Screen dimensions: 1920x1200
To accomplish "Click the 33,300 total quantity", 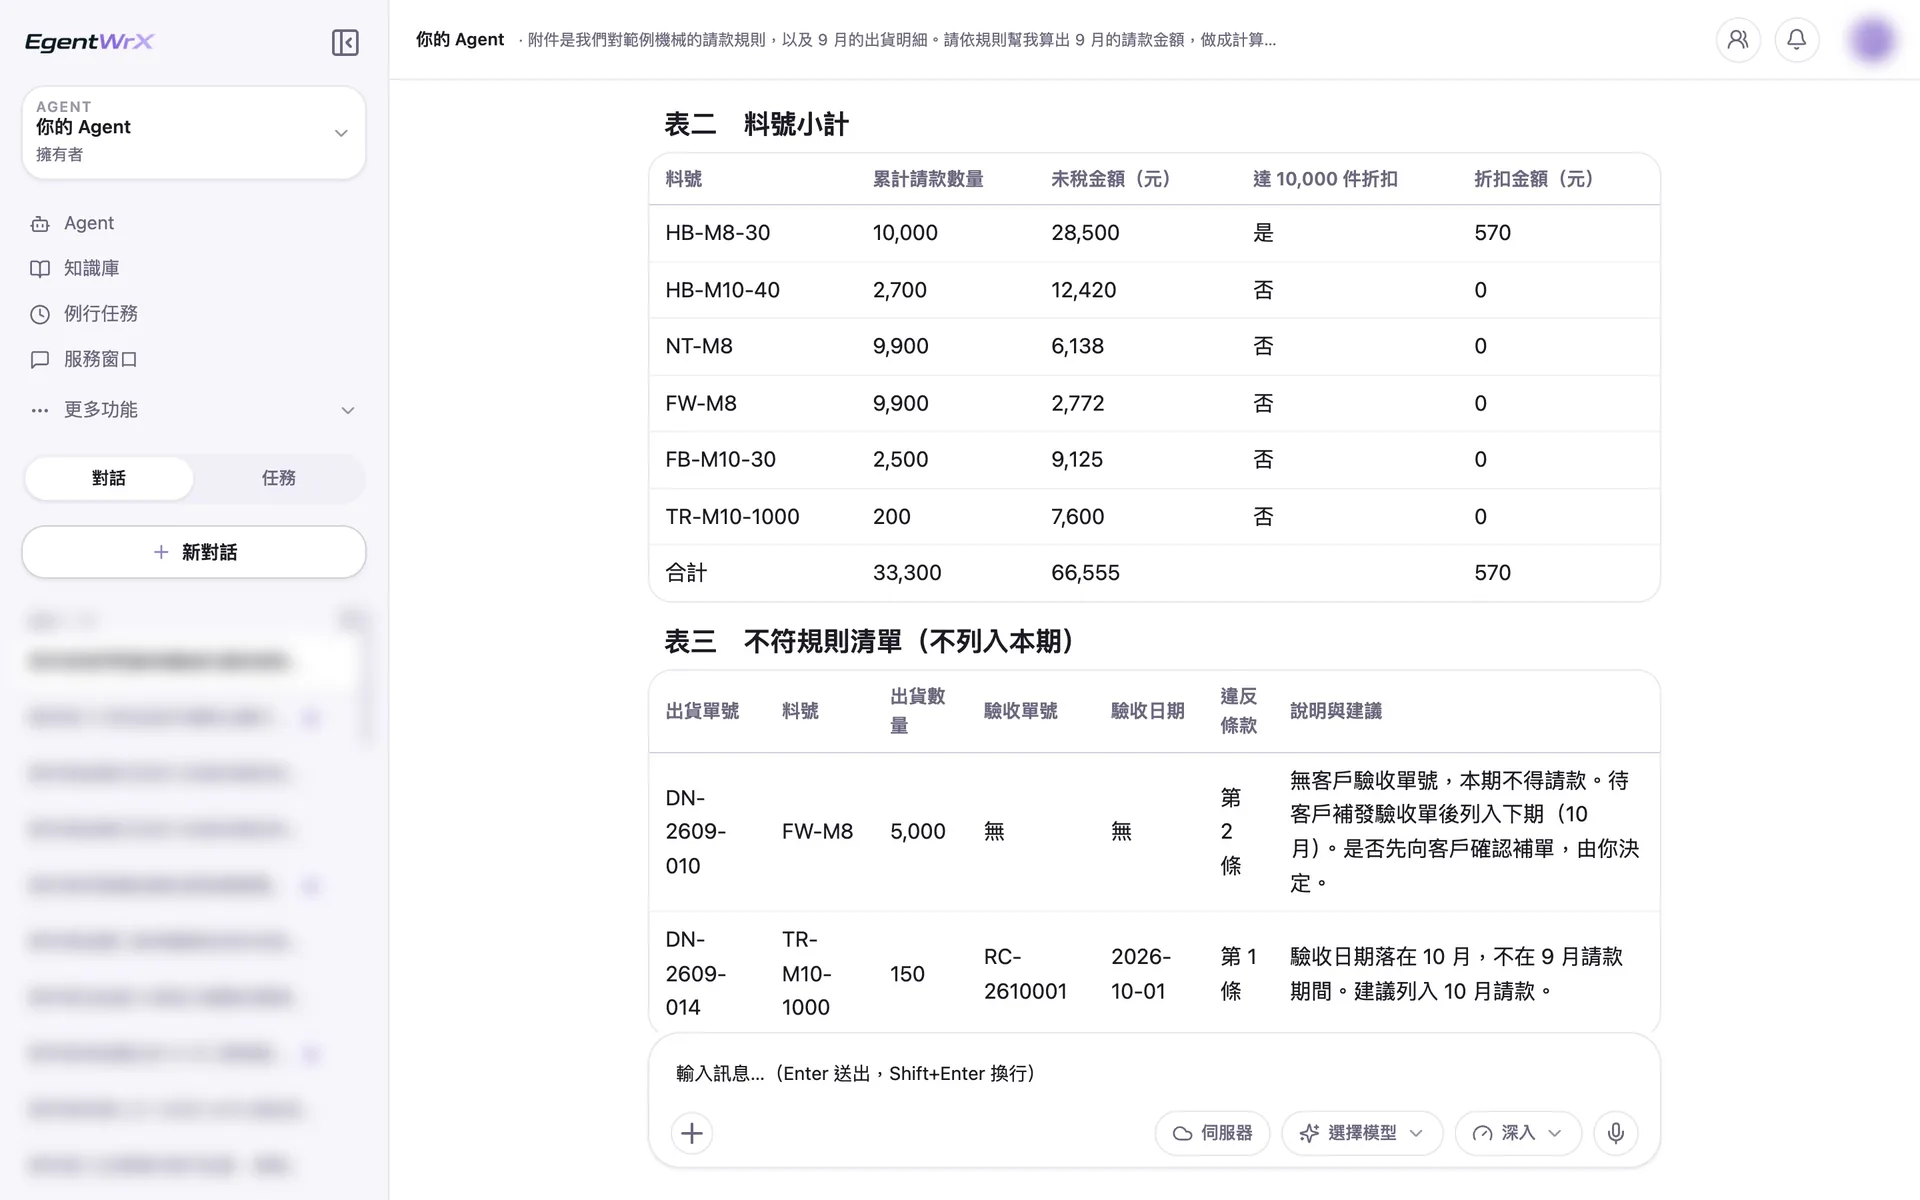I will pos(907,573).
